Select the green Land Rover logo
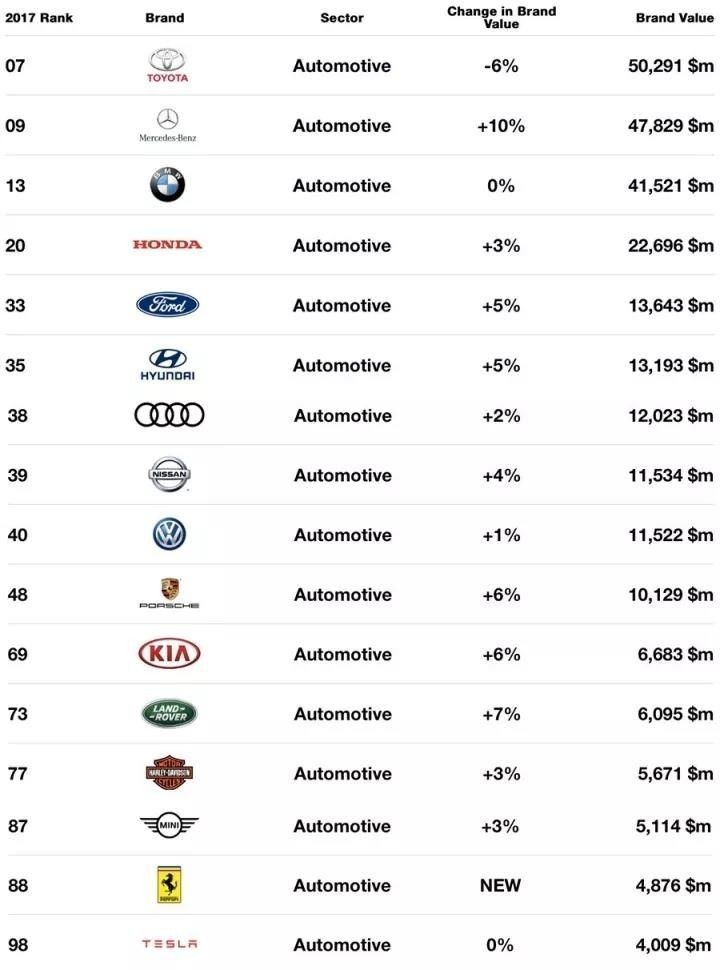The image size is (720, 970). [x=169, y=714]
